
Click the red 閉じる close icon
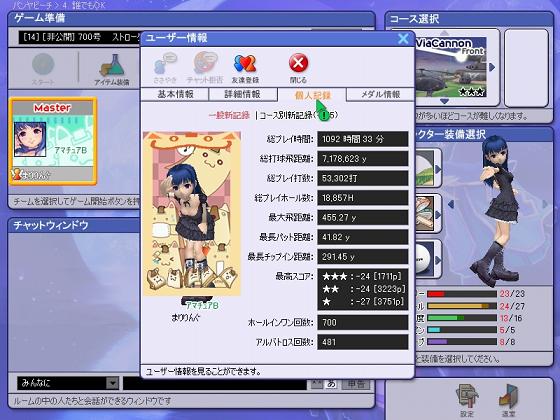coord(298,63)
